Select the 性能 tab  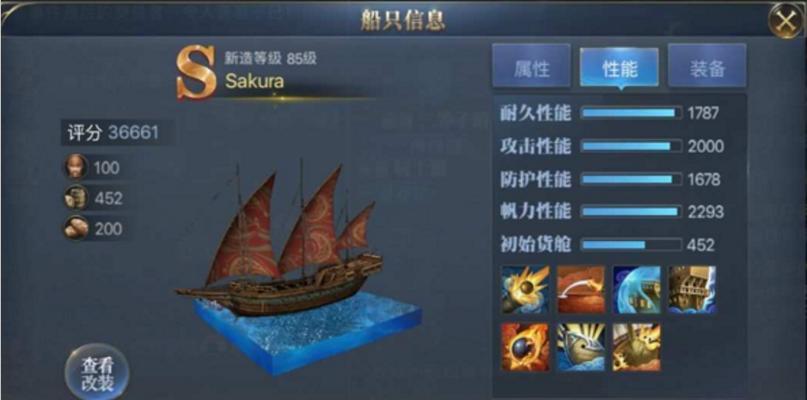pyautogui.click(x=619, y=67)
